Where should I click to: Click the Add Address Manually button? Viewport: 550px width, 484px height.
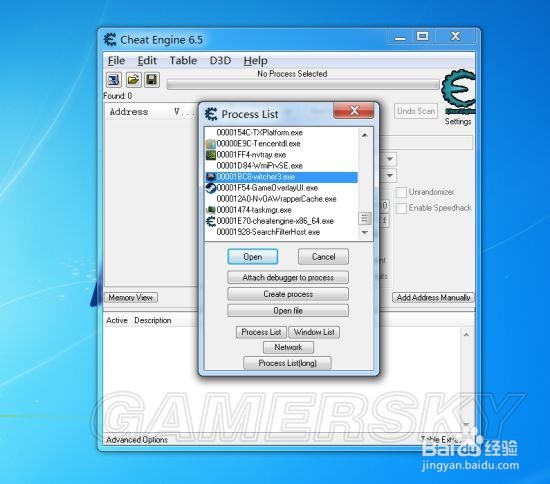pos(433,297)
